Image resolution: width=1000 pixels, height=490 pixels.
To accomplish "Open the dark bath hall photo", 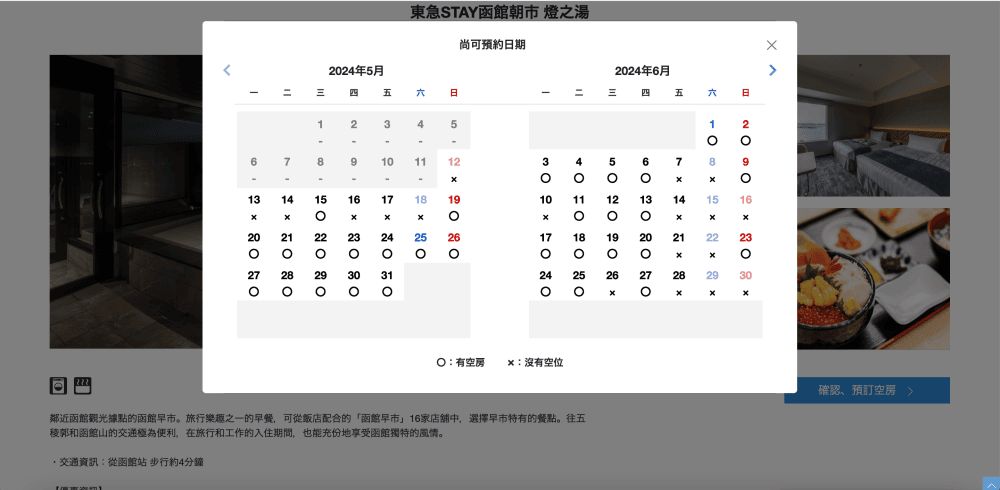I will coord(126,202).
